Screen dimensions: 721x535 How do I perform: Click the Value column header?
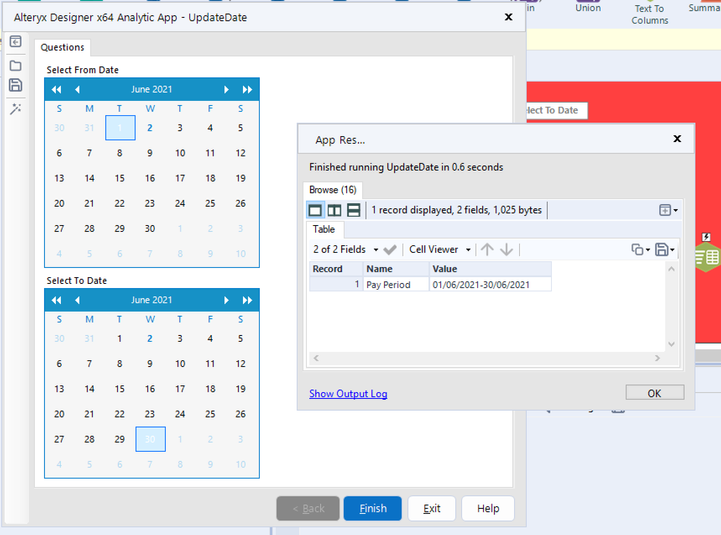[x=490, y=269]
